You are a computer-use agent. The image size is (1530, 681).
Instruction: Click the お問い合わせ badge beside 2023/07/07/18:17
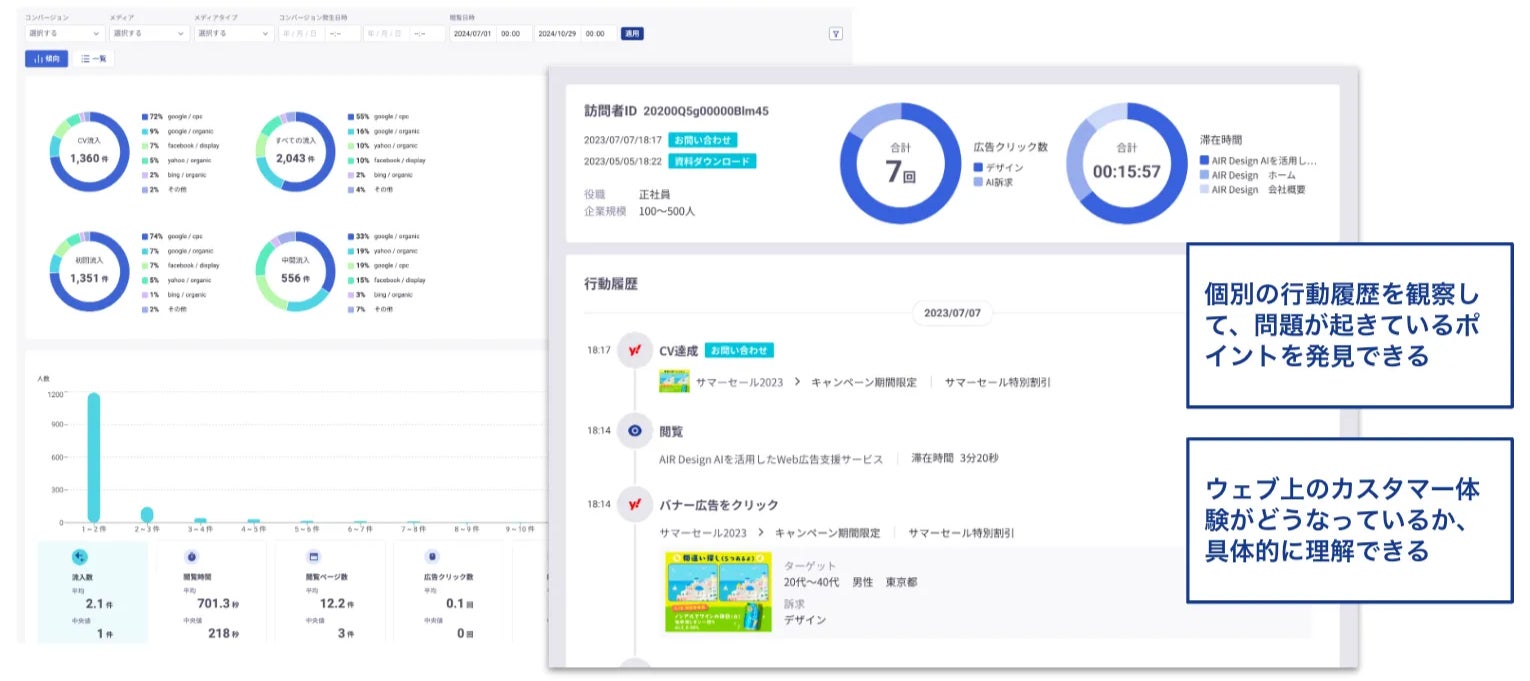(703, 140)
